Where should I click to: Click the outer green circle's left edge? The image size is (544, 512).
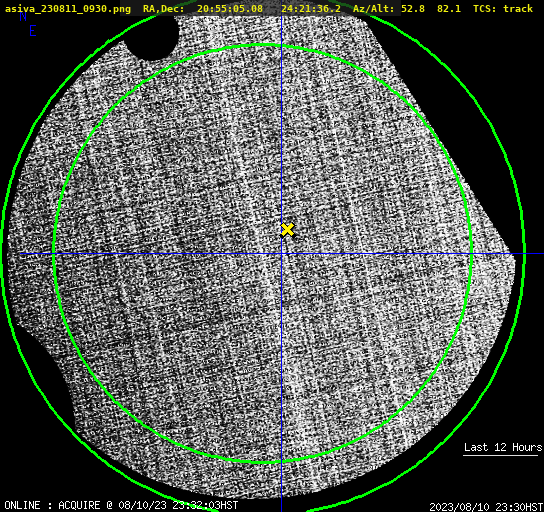click(2, 254)
